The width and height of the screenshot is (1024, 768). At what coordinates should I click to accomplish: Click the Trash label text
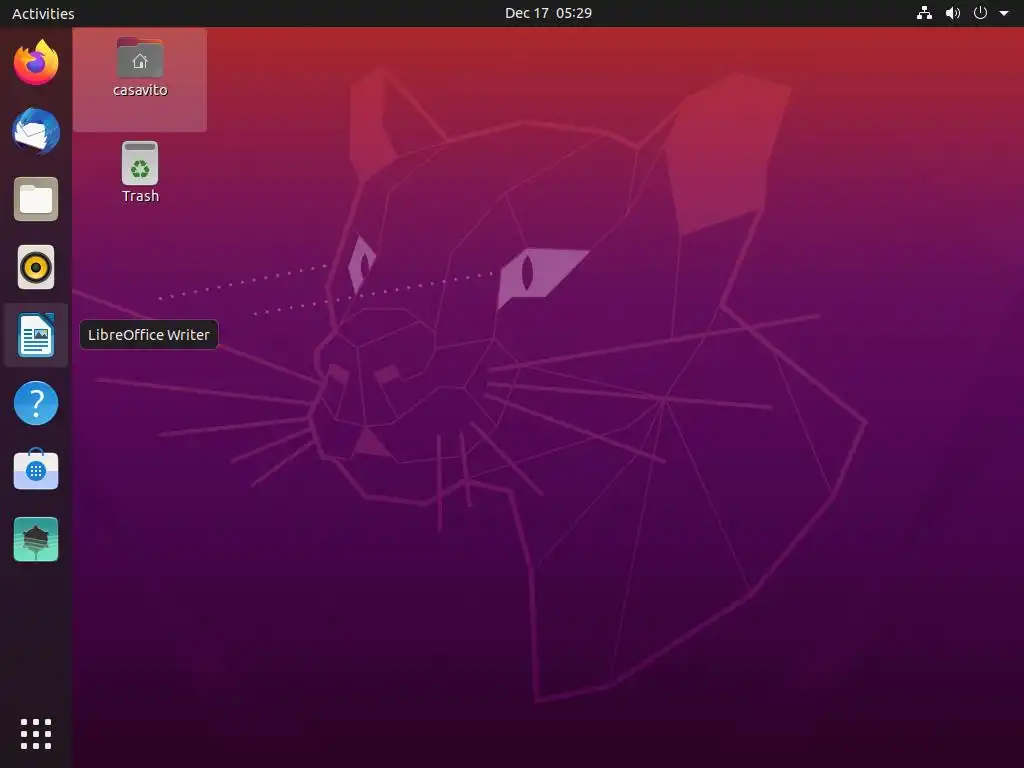coord(140,196)
